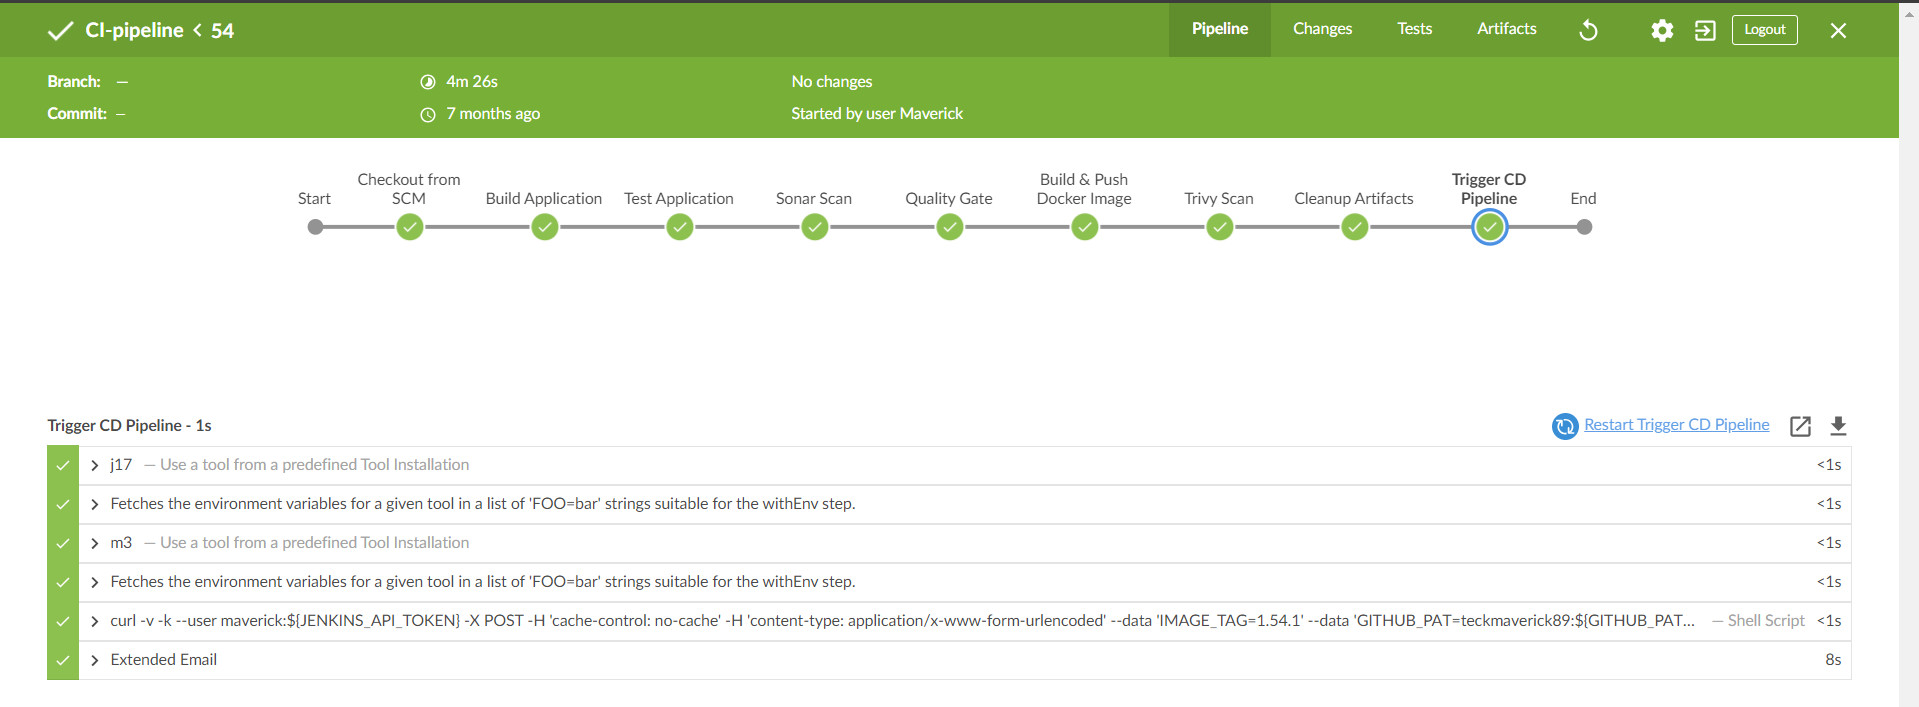Image resolution: width=1919 pixels, height=707 pixels.
Task: Click the success checkmark icon in header
Action: pyautogui.click(x=60, y=31)
